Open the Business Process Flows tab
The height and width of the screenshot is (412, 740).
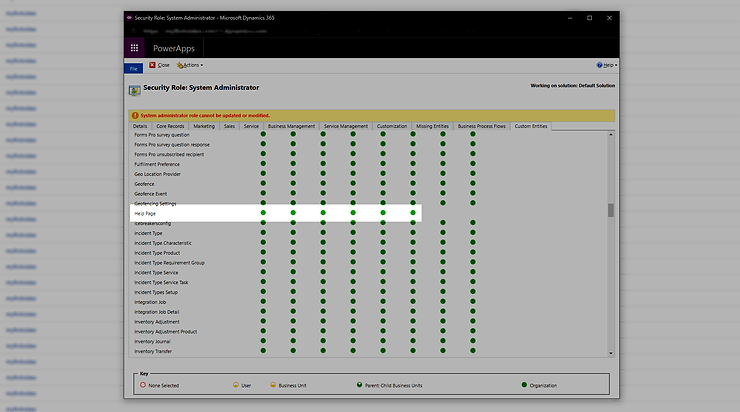tap(481, 126)
